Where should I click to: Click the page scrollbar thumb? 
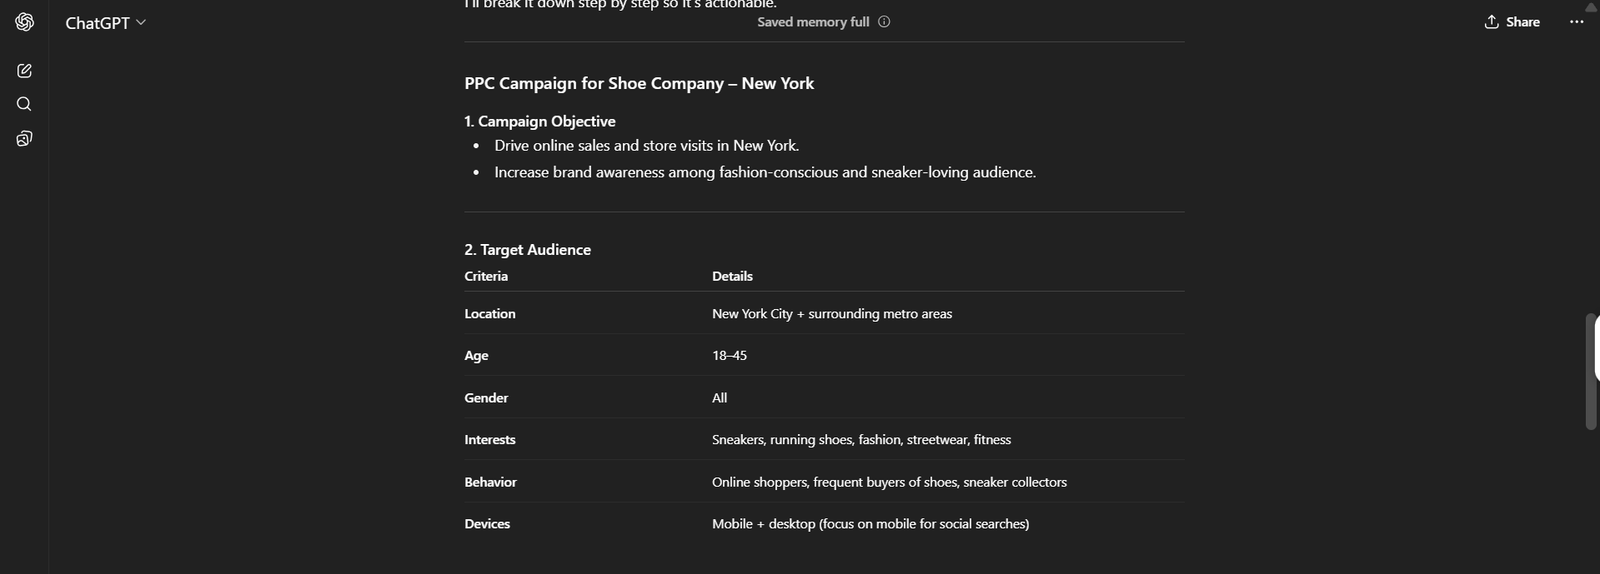tap(1592, 372)
